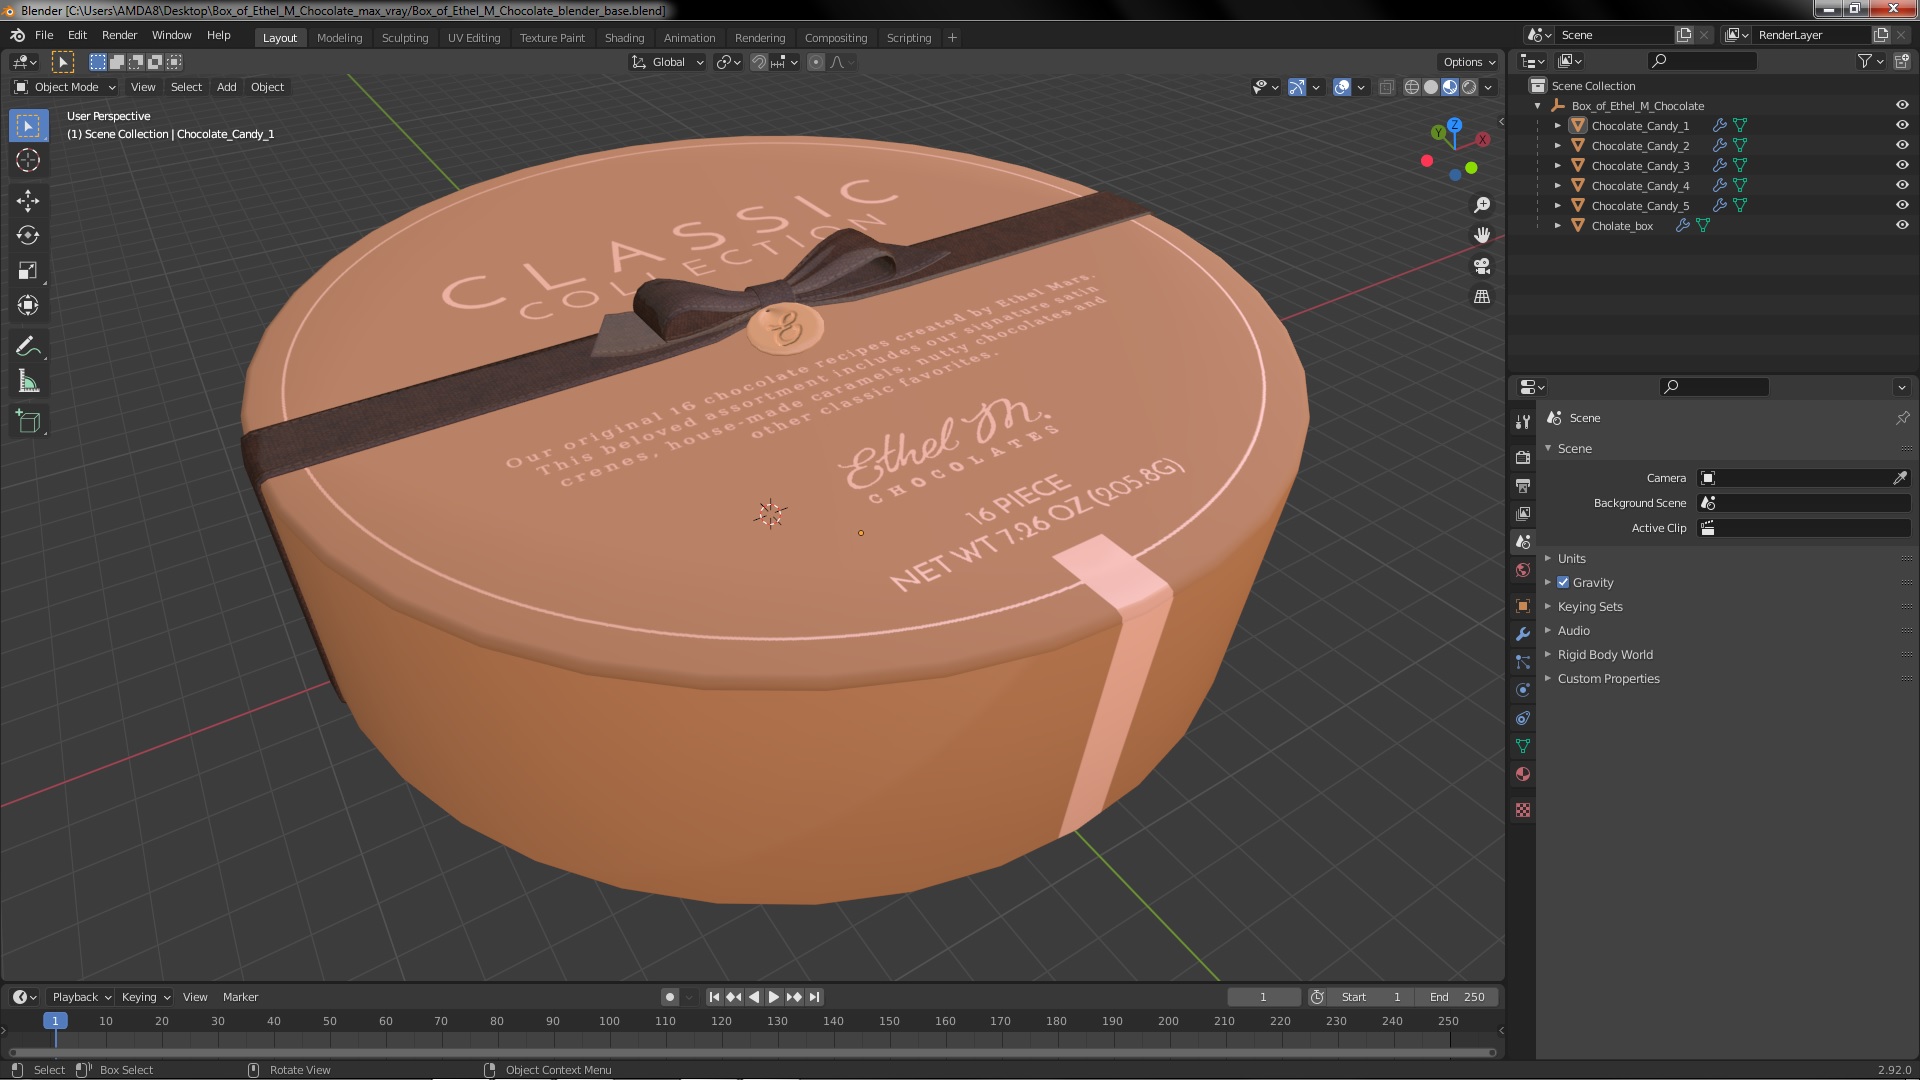Switch to Rendered viewport shading
This screenshot has width=1920, height=1080.
tap(1469, 87)
